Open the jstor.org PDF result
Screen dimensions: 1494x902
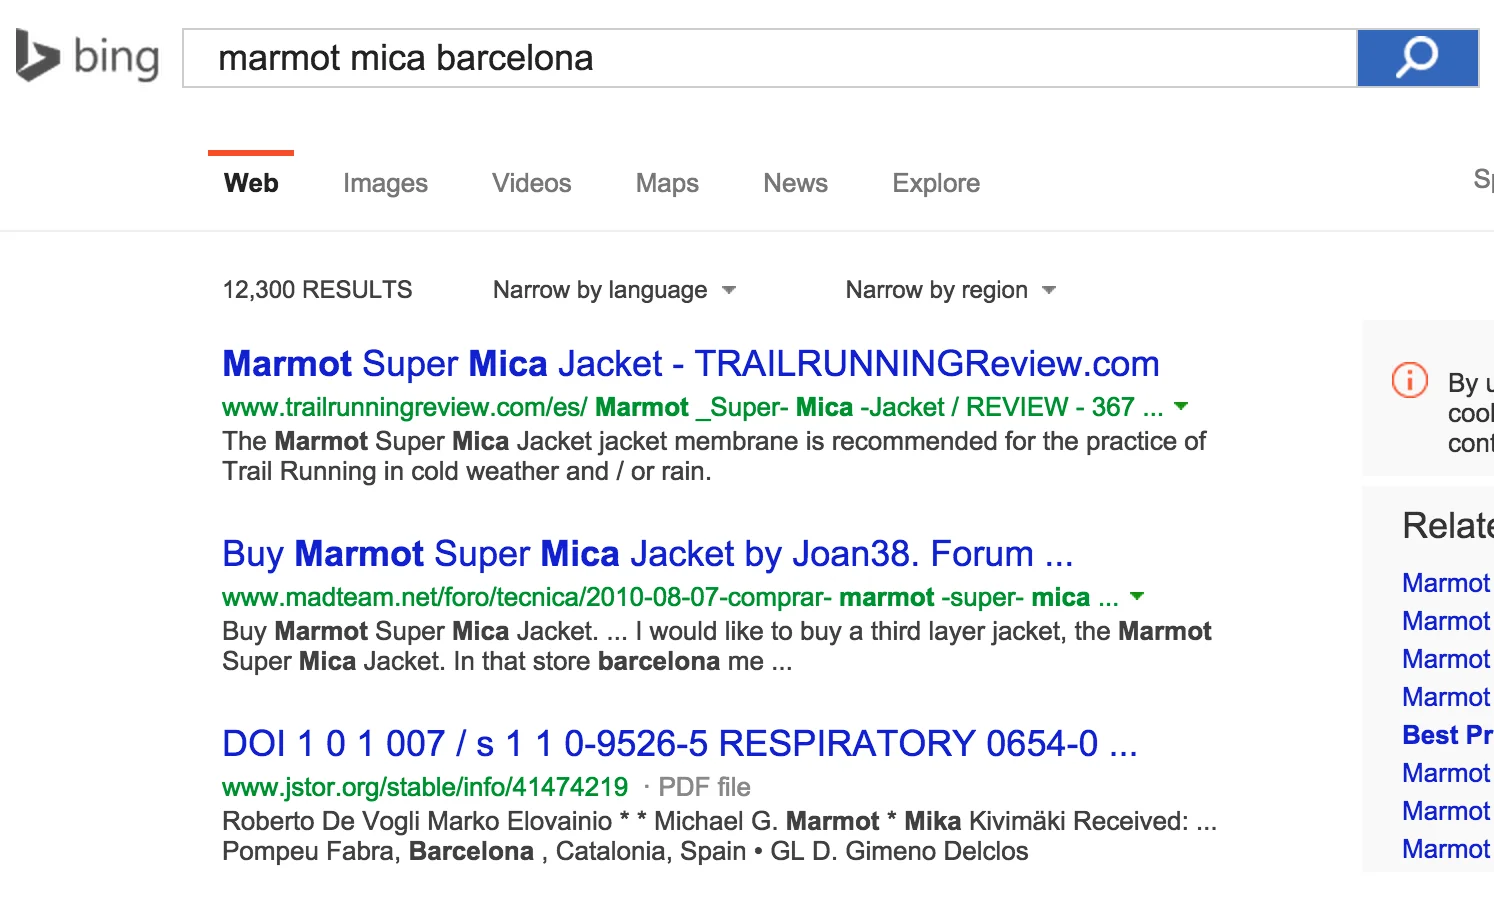(680, 743)
